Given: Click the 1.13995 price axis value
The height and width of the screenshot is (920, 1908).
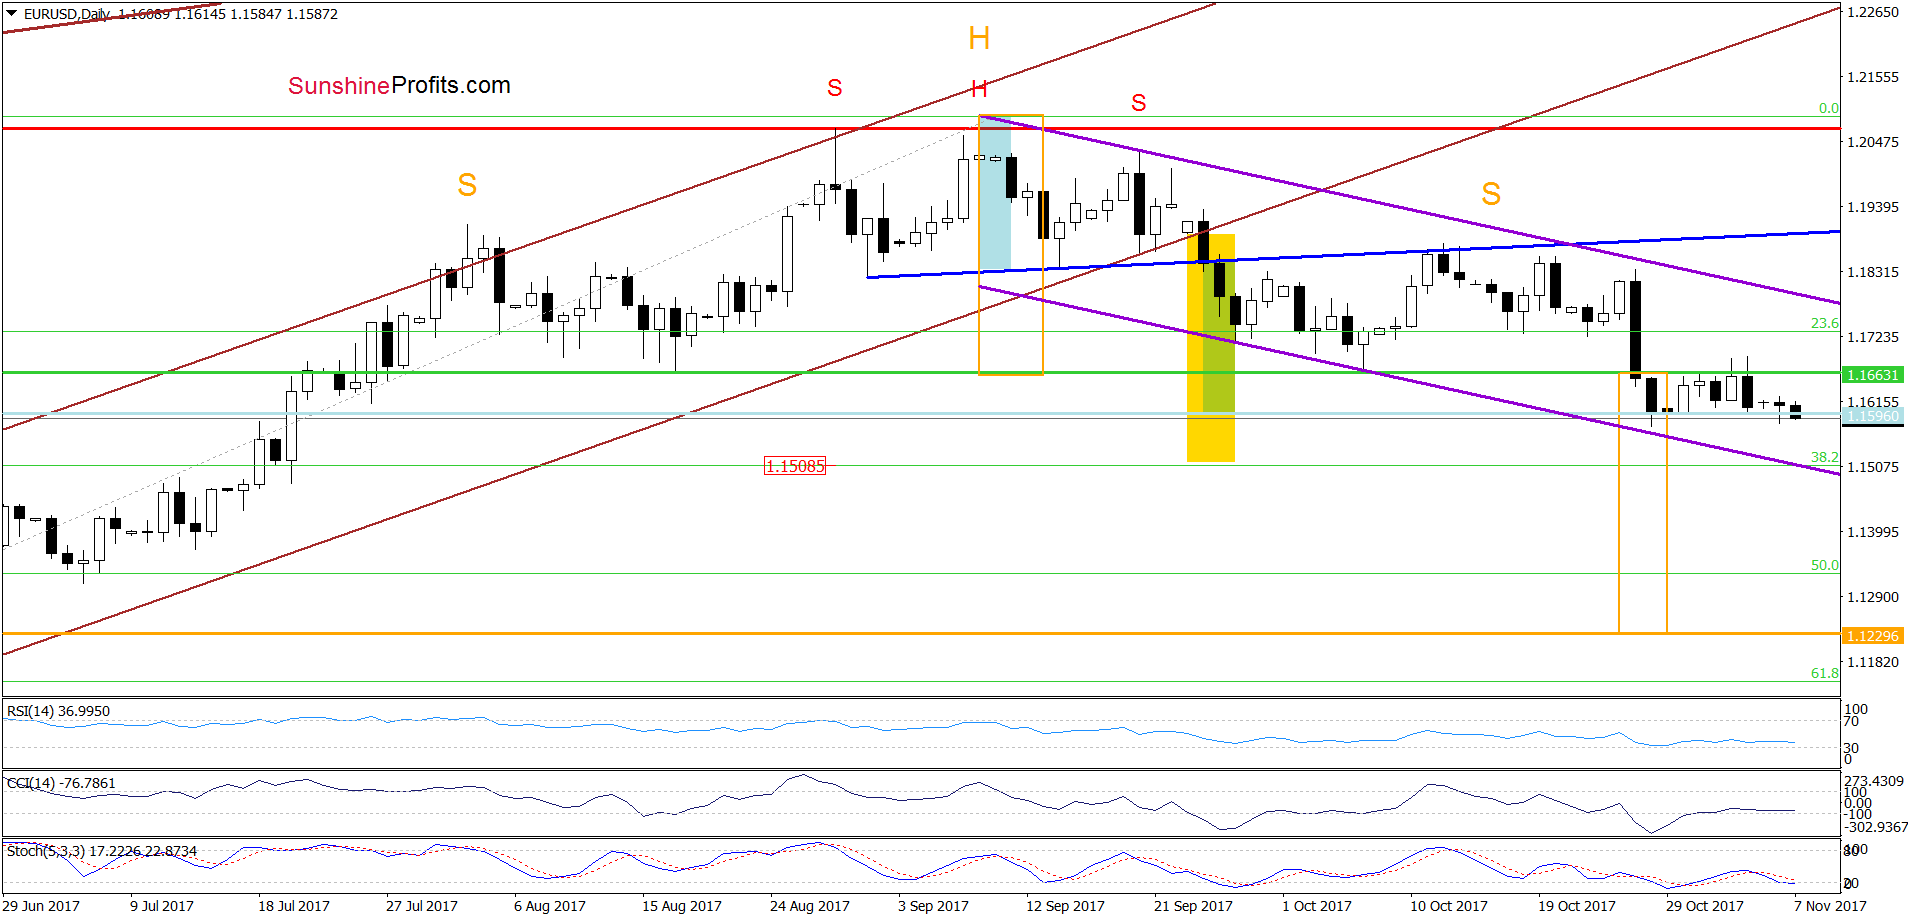Looking at the screenshot, I should pyautogui.click(x=1872, y=532).
